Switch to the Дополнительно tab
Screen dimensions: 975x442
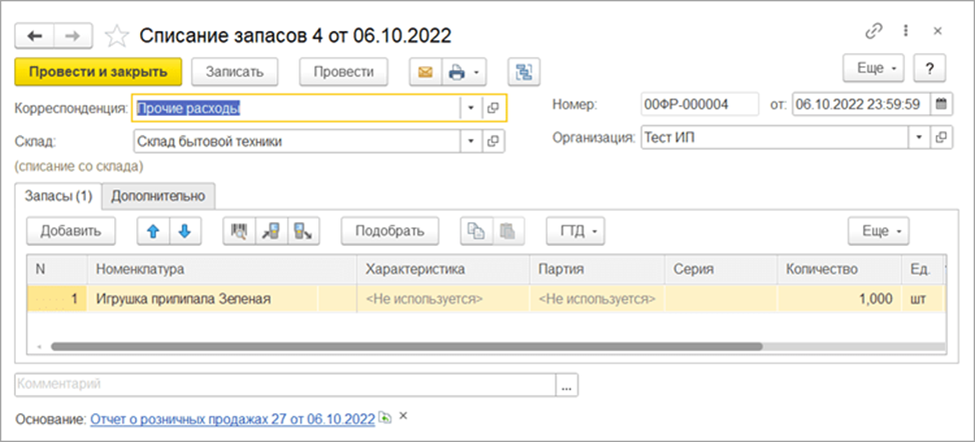[158, 196]
